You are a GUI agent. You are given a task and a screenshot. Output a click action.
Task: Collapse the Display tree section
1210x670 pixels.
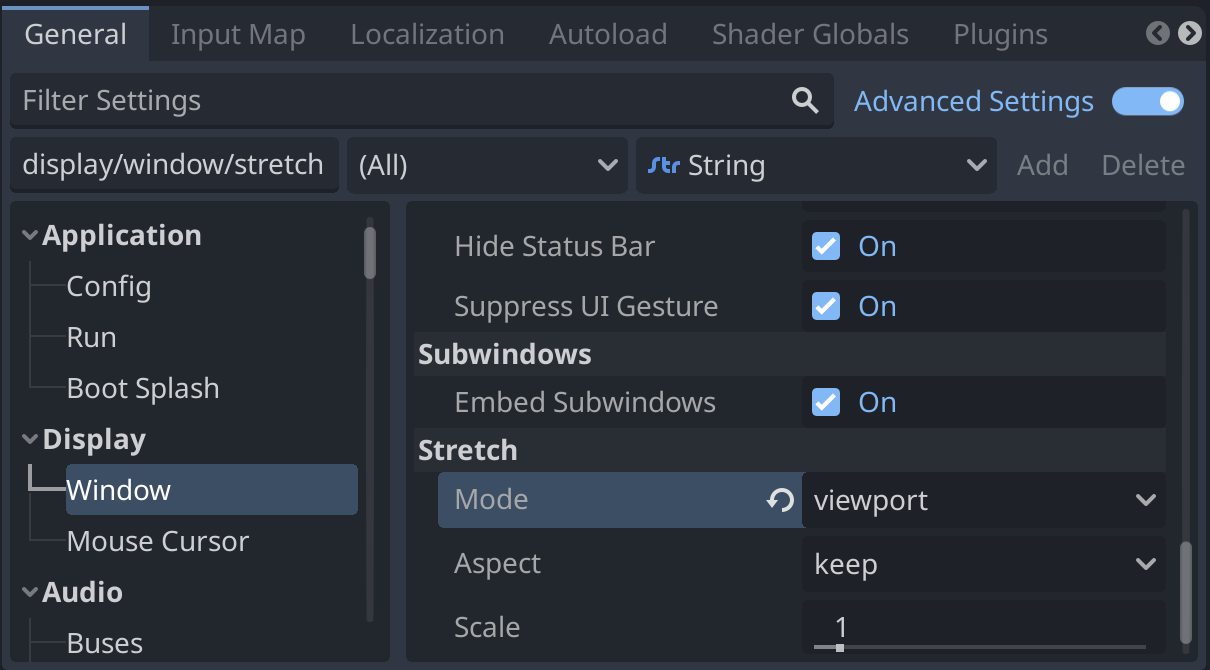coord(29,439)
